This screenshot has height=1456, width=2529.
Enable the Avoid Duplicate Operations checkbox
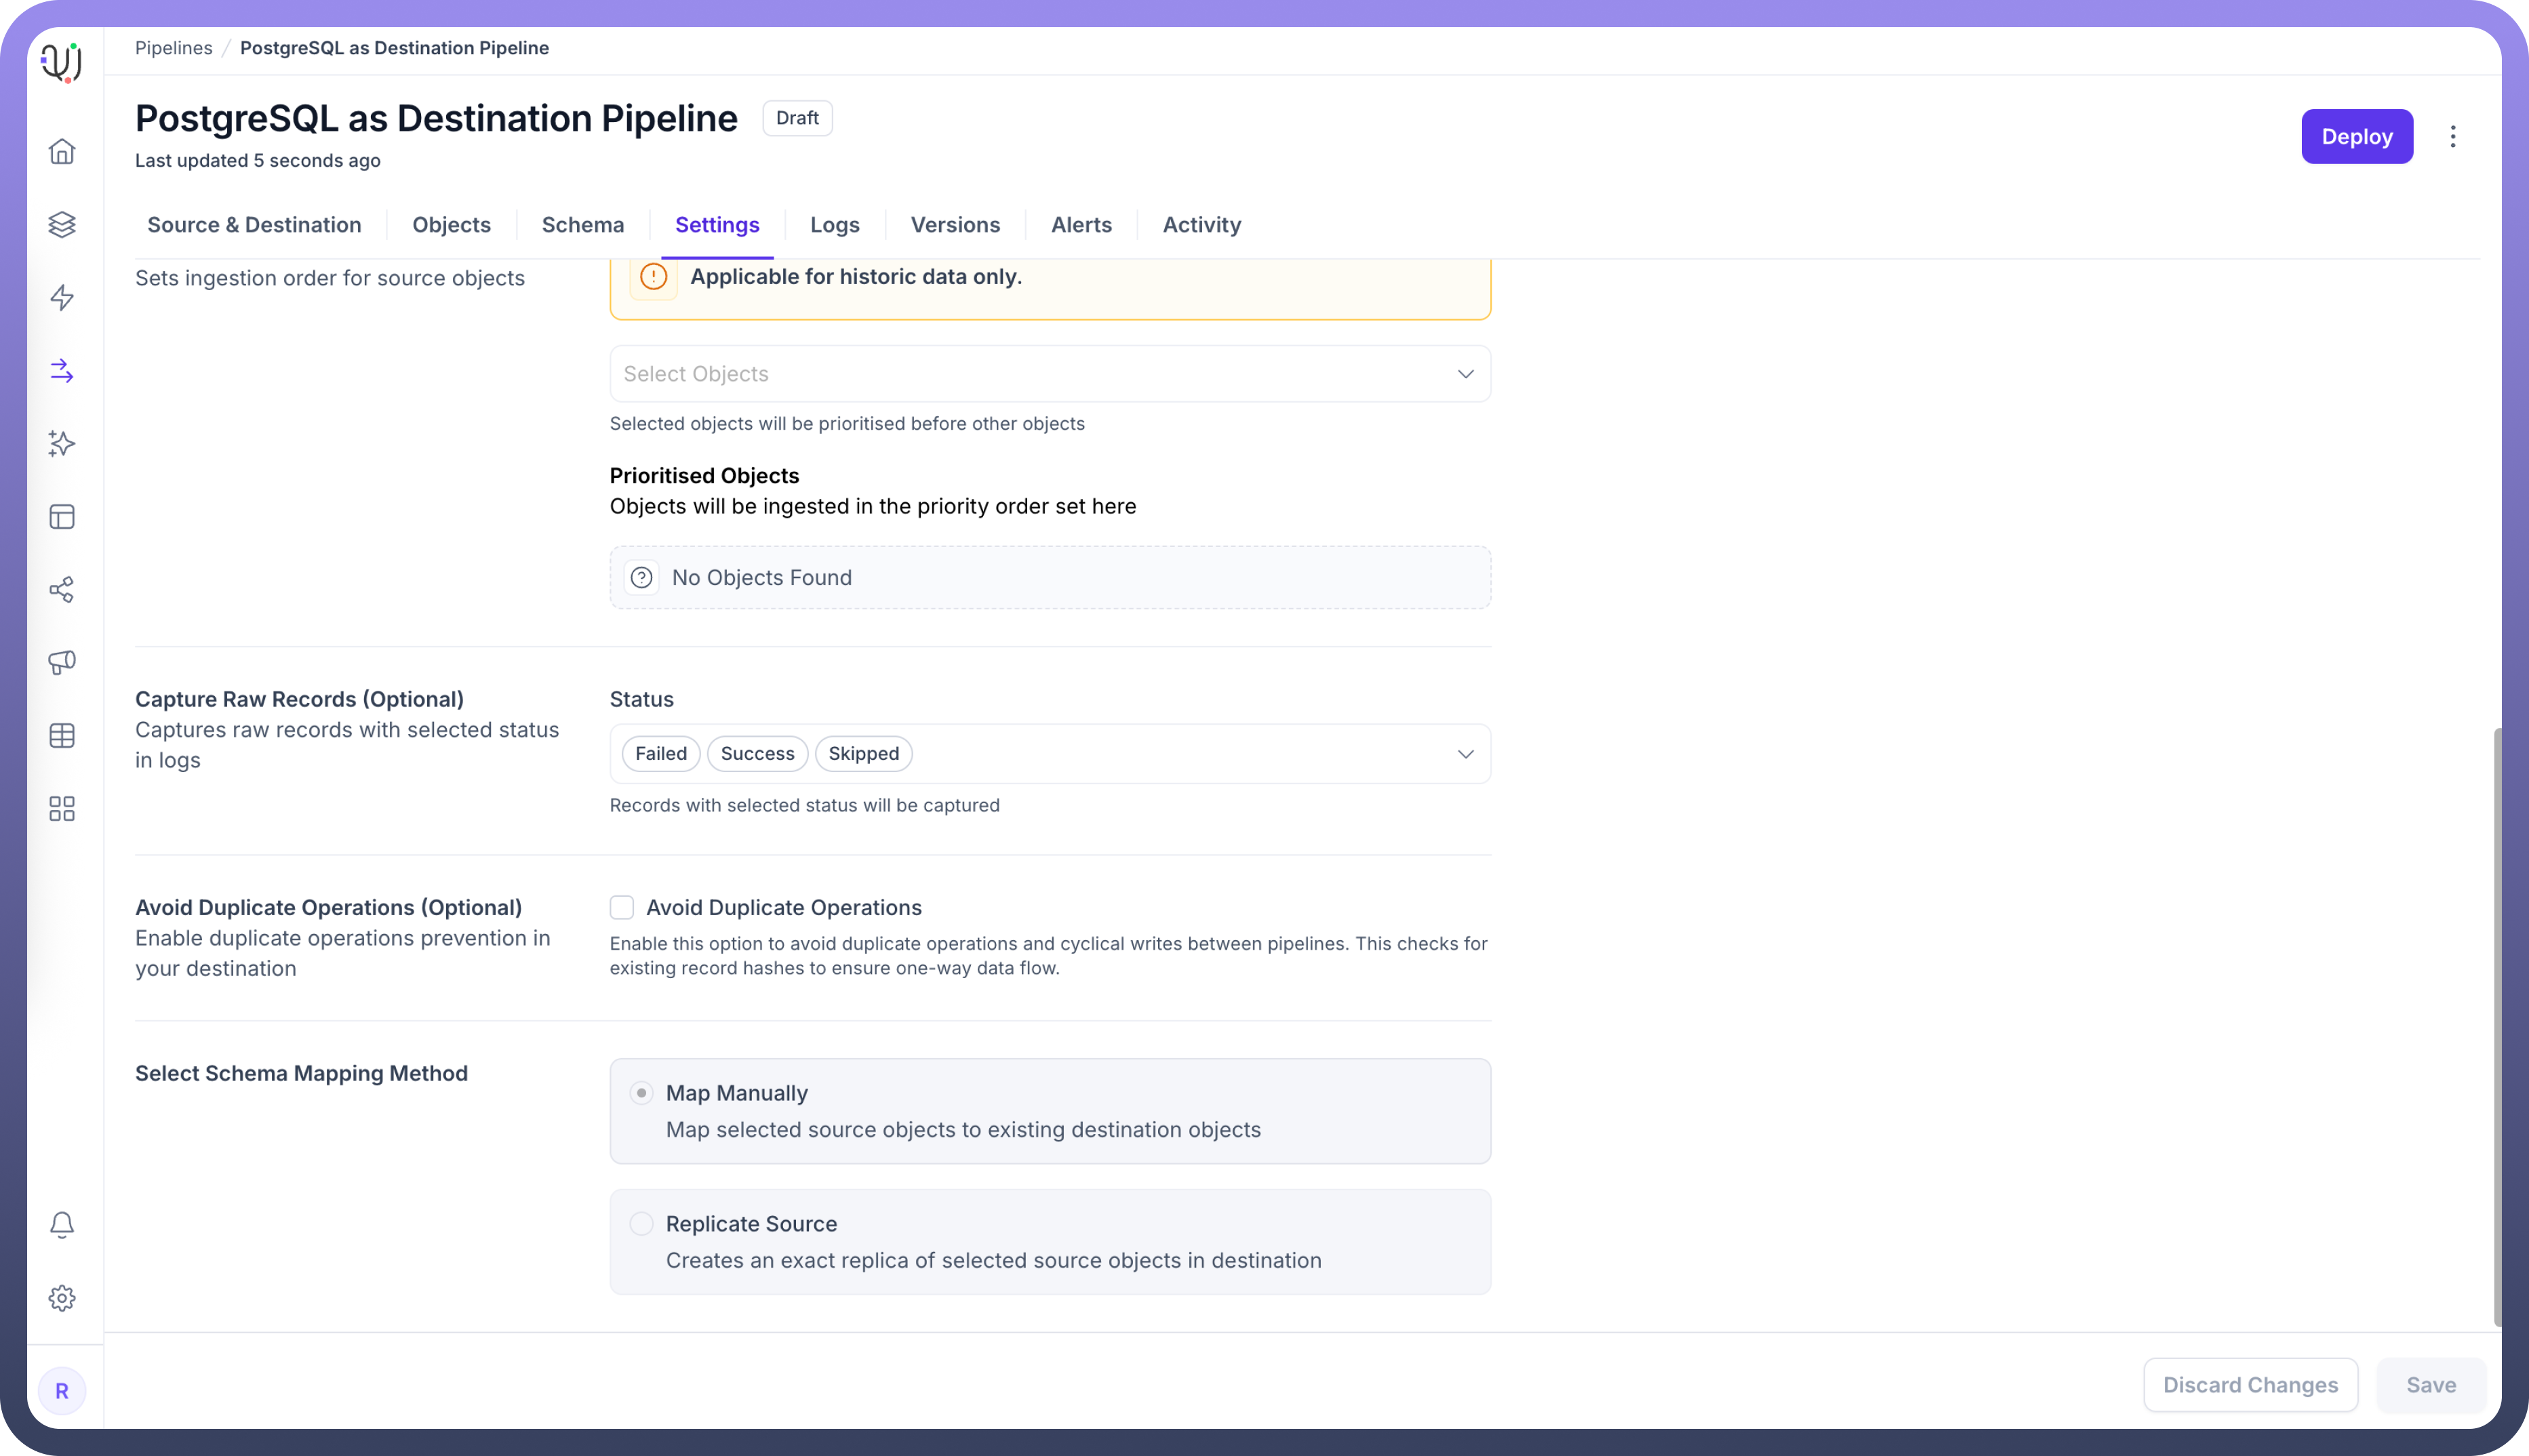pyautogui.click(x=622, y=907)
